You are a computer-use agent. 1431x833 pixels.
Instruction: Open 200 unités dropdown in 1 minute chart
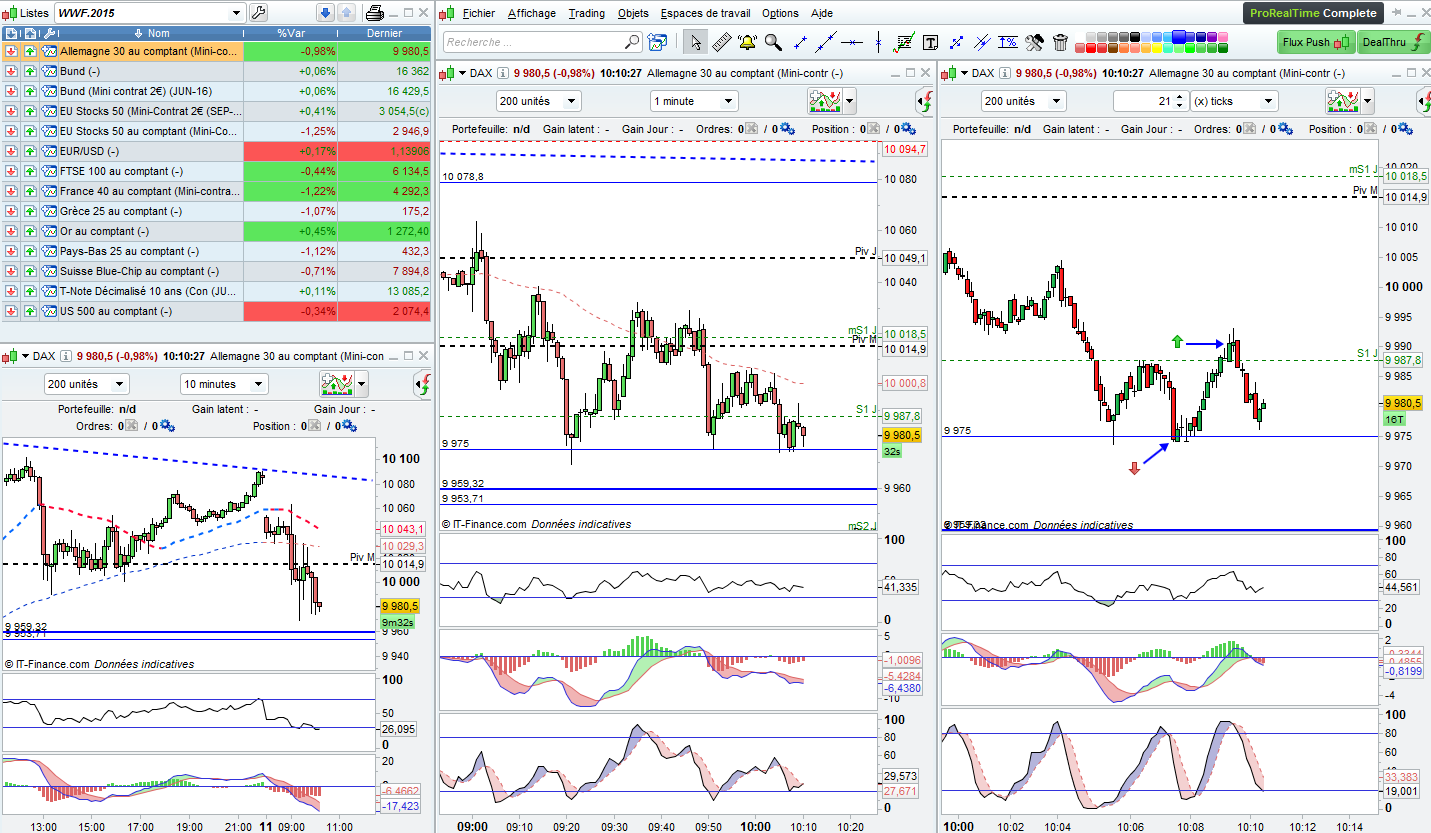click(x=538, y=101)
